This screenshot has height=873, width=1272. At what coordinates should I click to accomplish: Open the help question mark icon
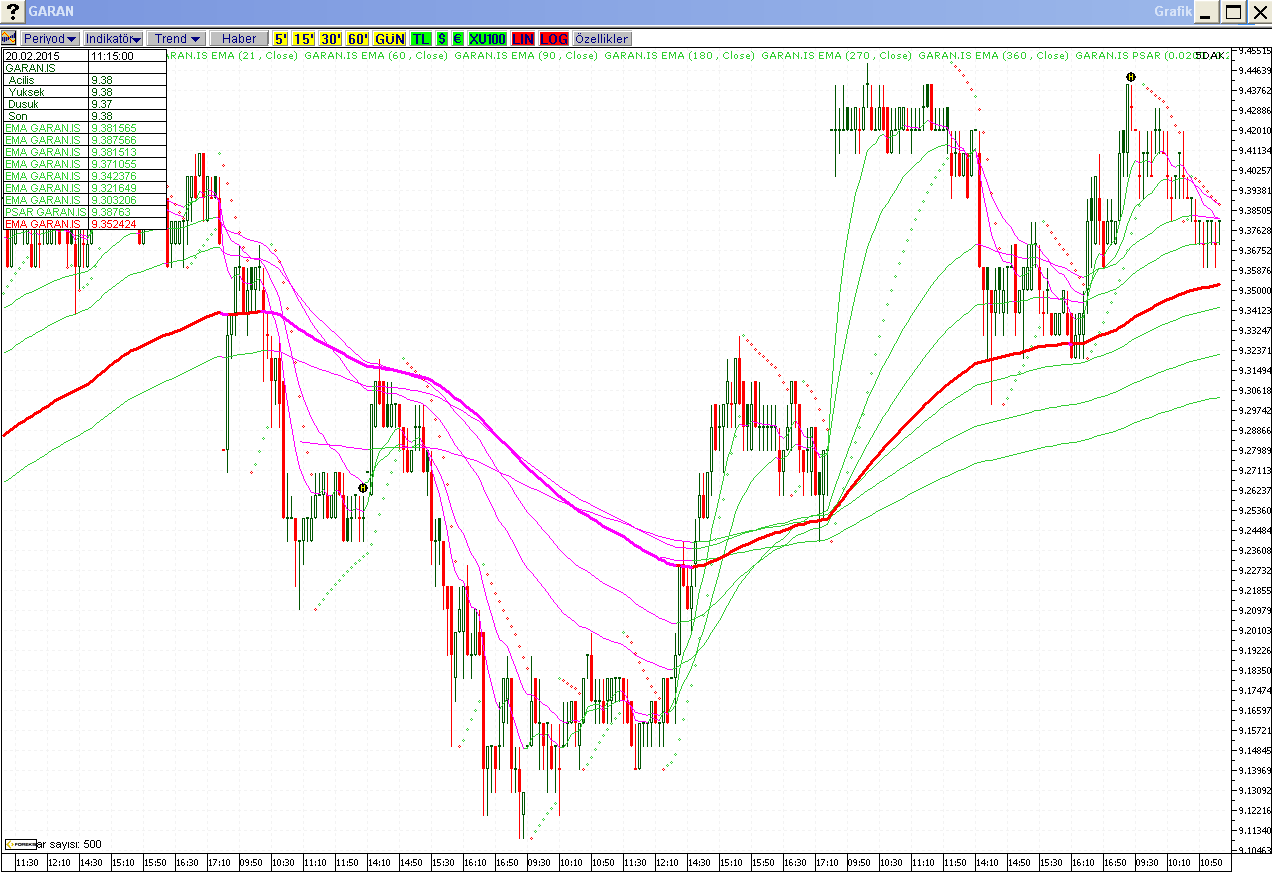(12, 12)
